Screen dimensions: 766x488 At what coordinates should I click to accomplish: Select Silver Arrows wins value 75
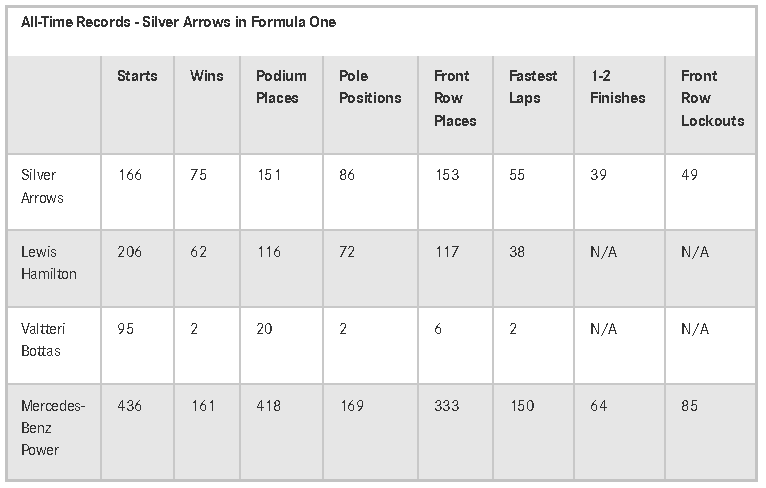[198, 174]
